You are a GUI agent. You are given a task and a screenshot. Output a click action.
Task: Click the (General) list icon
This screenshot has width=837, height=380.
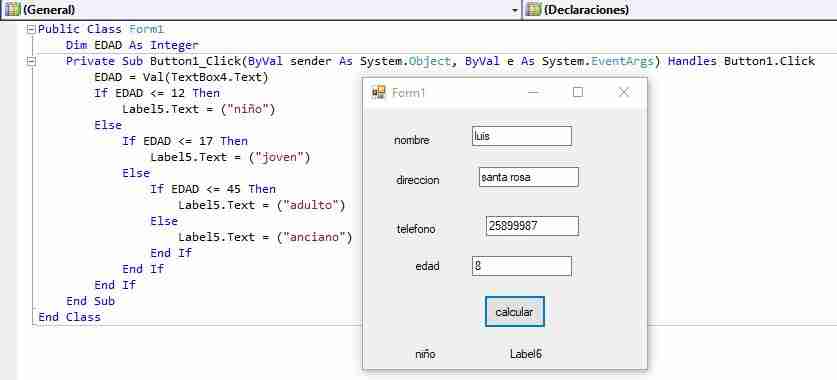click(x=12, y=10)
